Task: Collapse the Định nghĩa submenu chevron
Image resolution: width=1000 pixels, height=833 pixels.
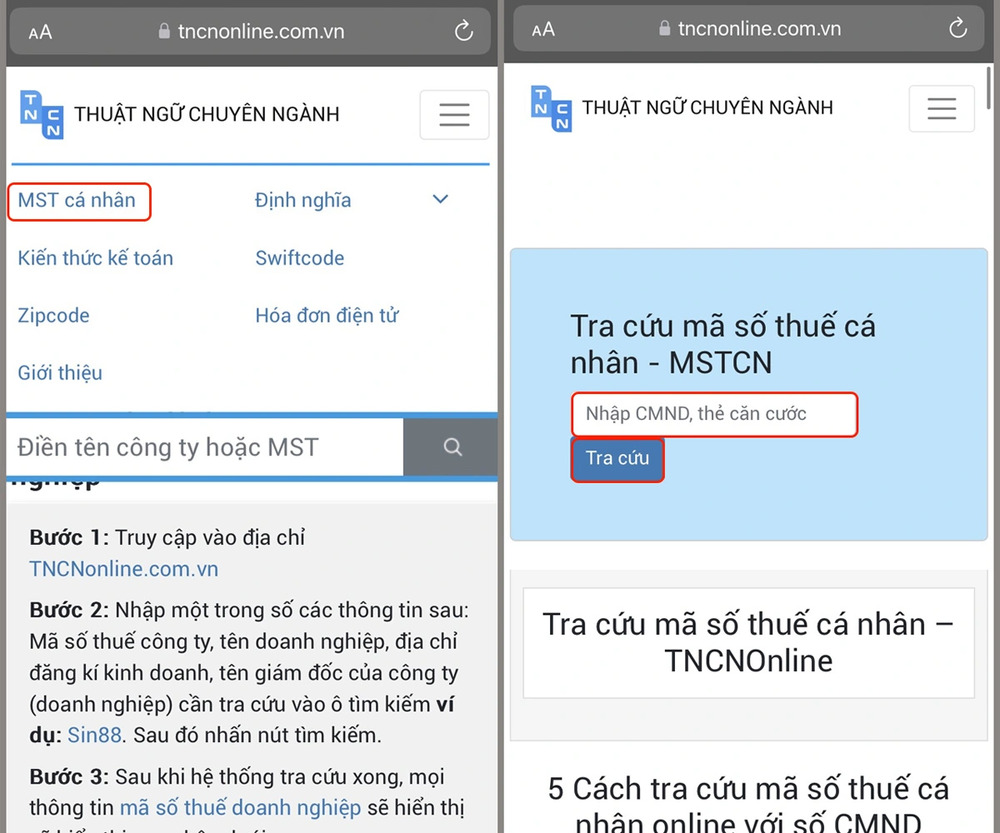Action: pos(440,199)
